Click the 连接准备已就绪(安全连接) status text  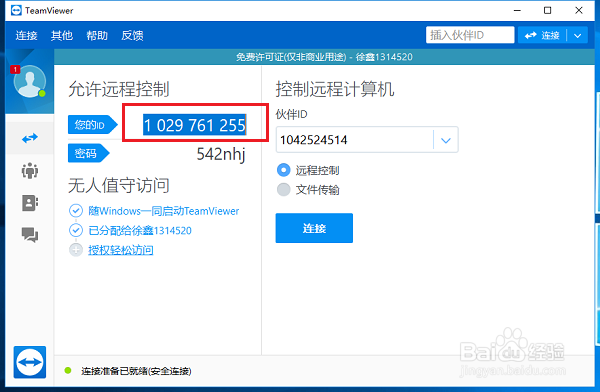tap(136, 371)
